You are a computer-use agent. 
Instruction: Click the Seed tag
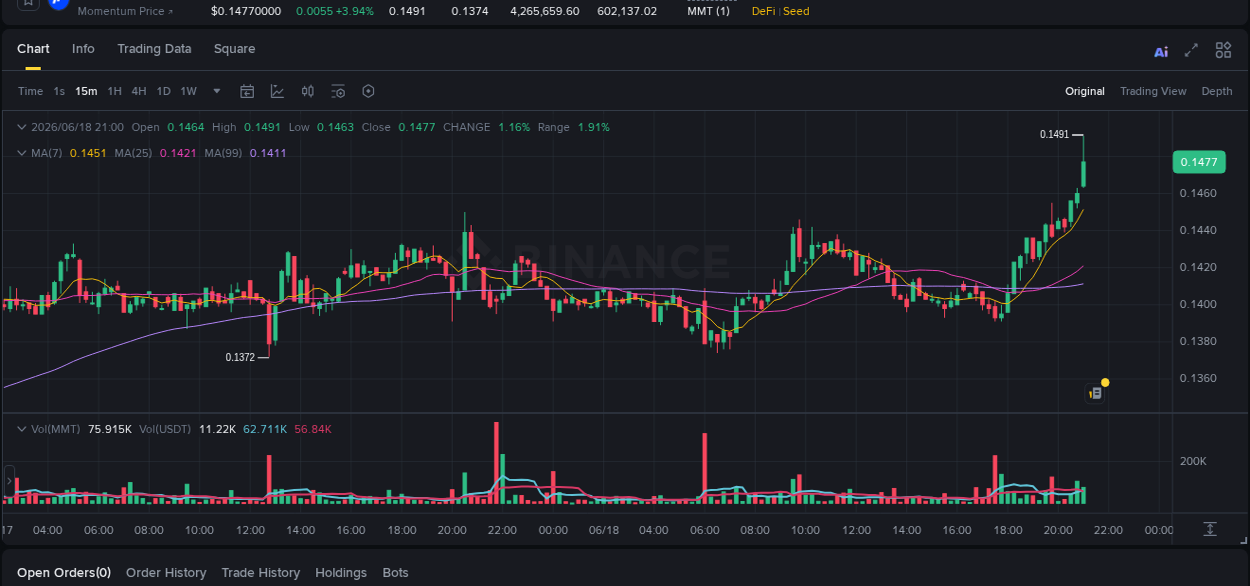(x=796, y=11)
